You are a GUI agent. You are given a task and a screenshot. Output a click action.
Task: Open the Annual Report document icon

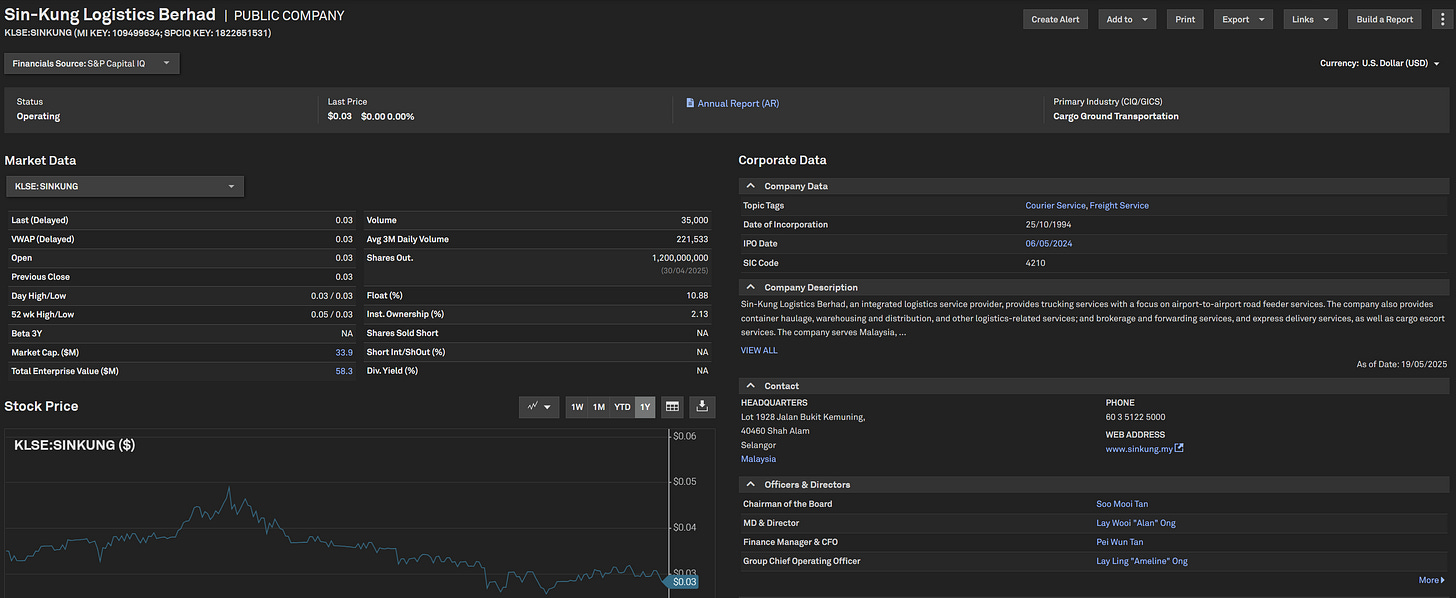[x=690, y=103]
